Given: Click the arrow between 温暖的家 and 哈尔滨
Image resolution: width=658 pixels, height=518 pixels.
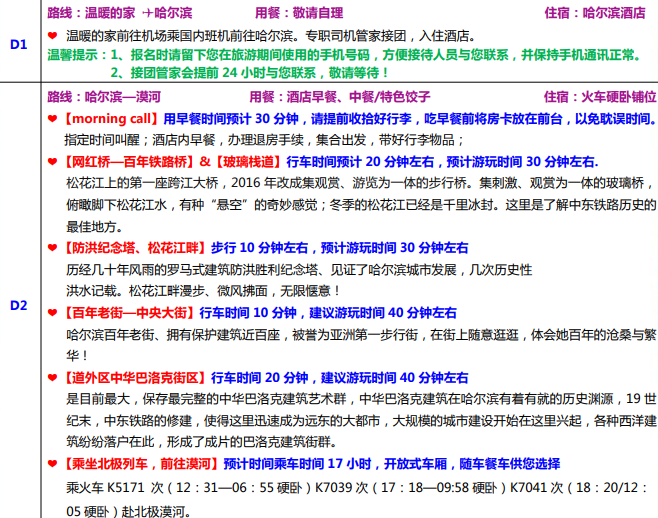Looking at the screenshot, I should coord(147,14).
